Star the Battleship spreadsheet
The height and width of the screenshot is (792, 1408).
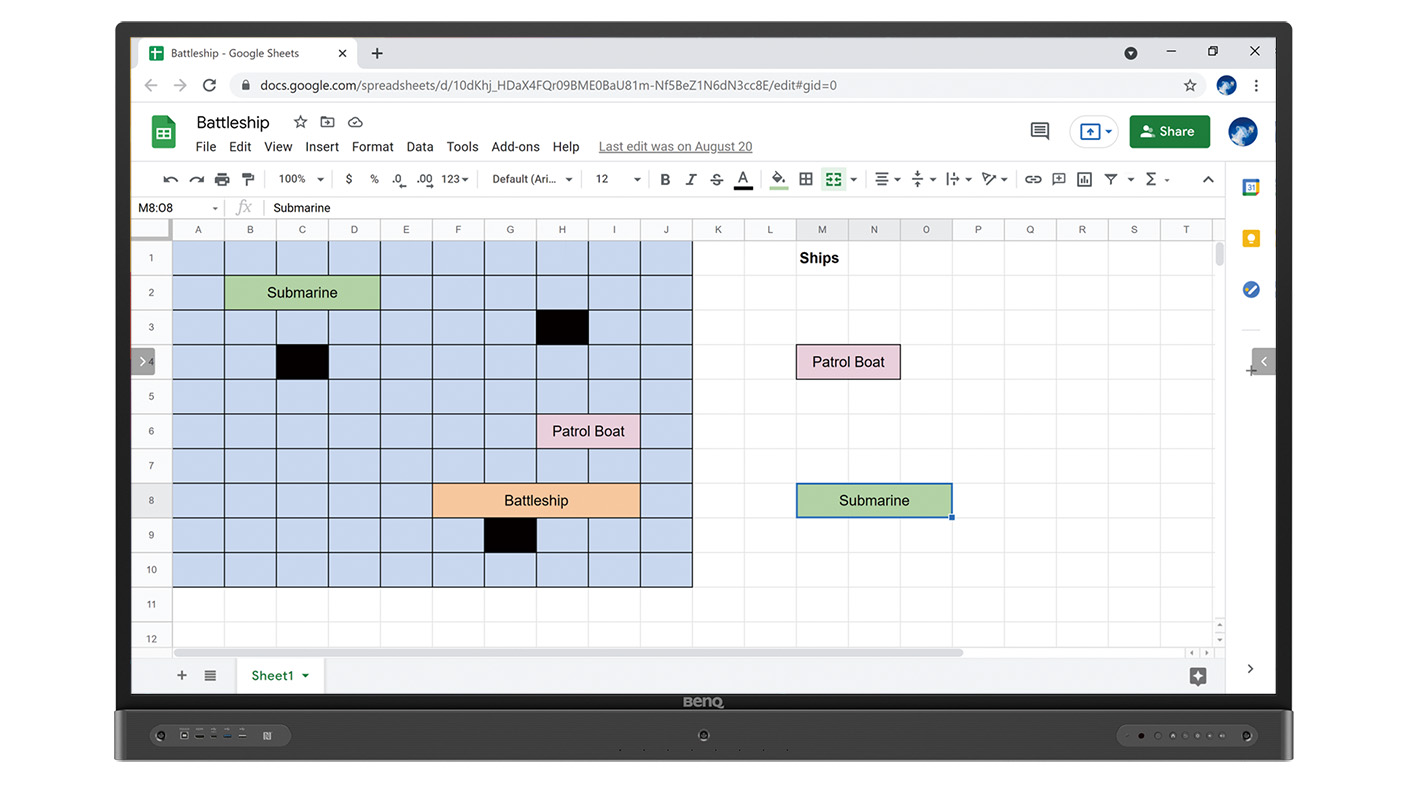pyautogui.click(x=300, y=122)
